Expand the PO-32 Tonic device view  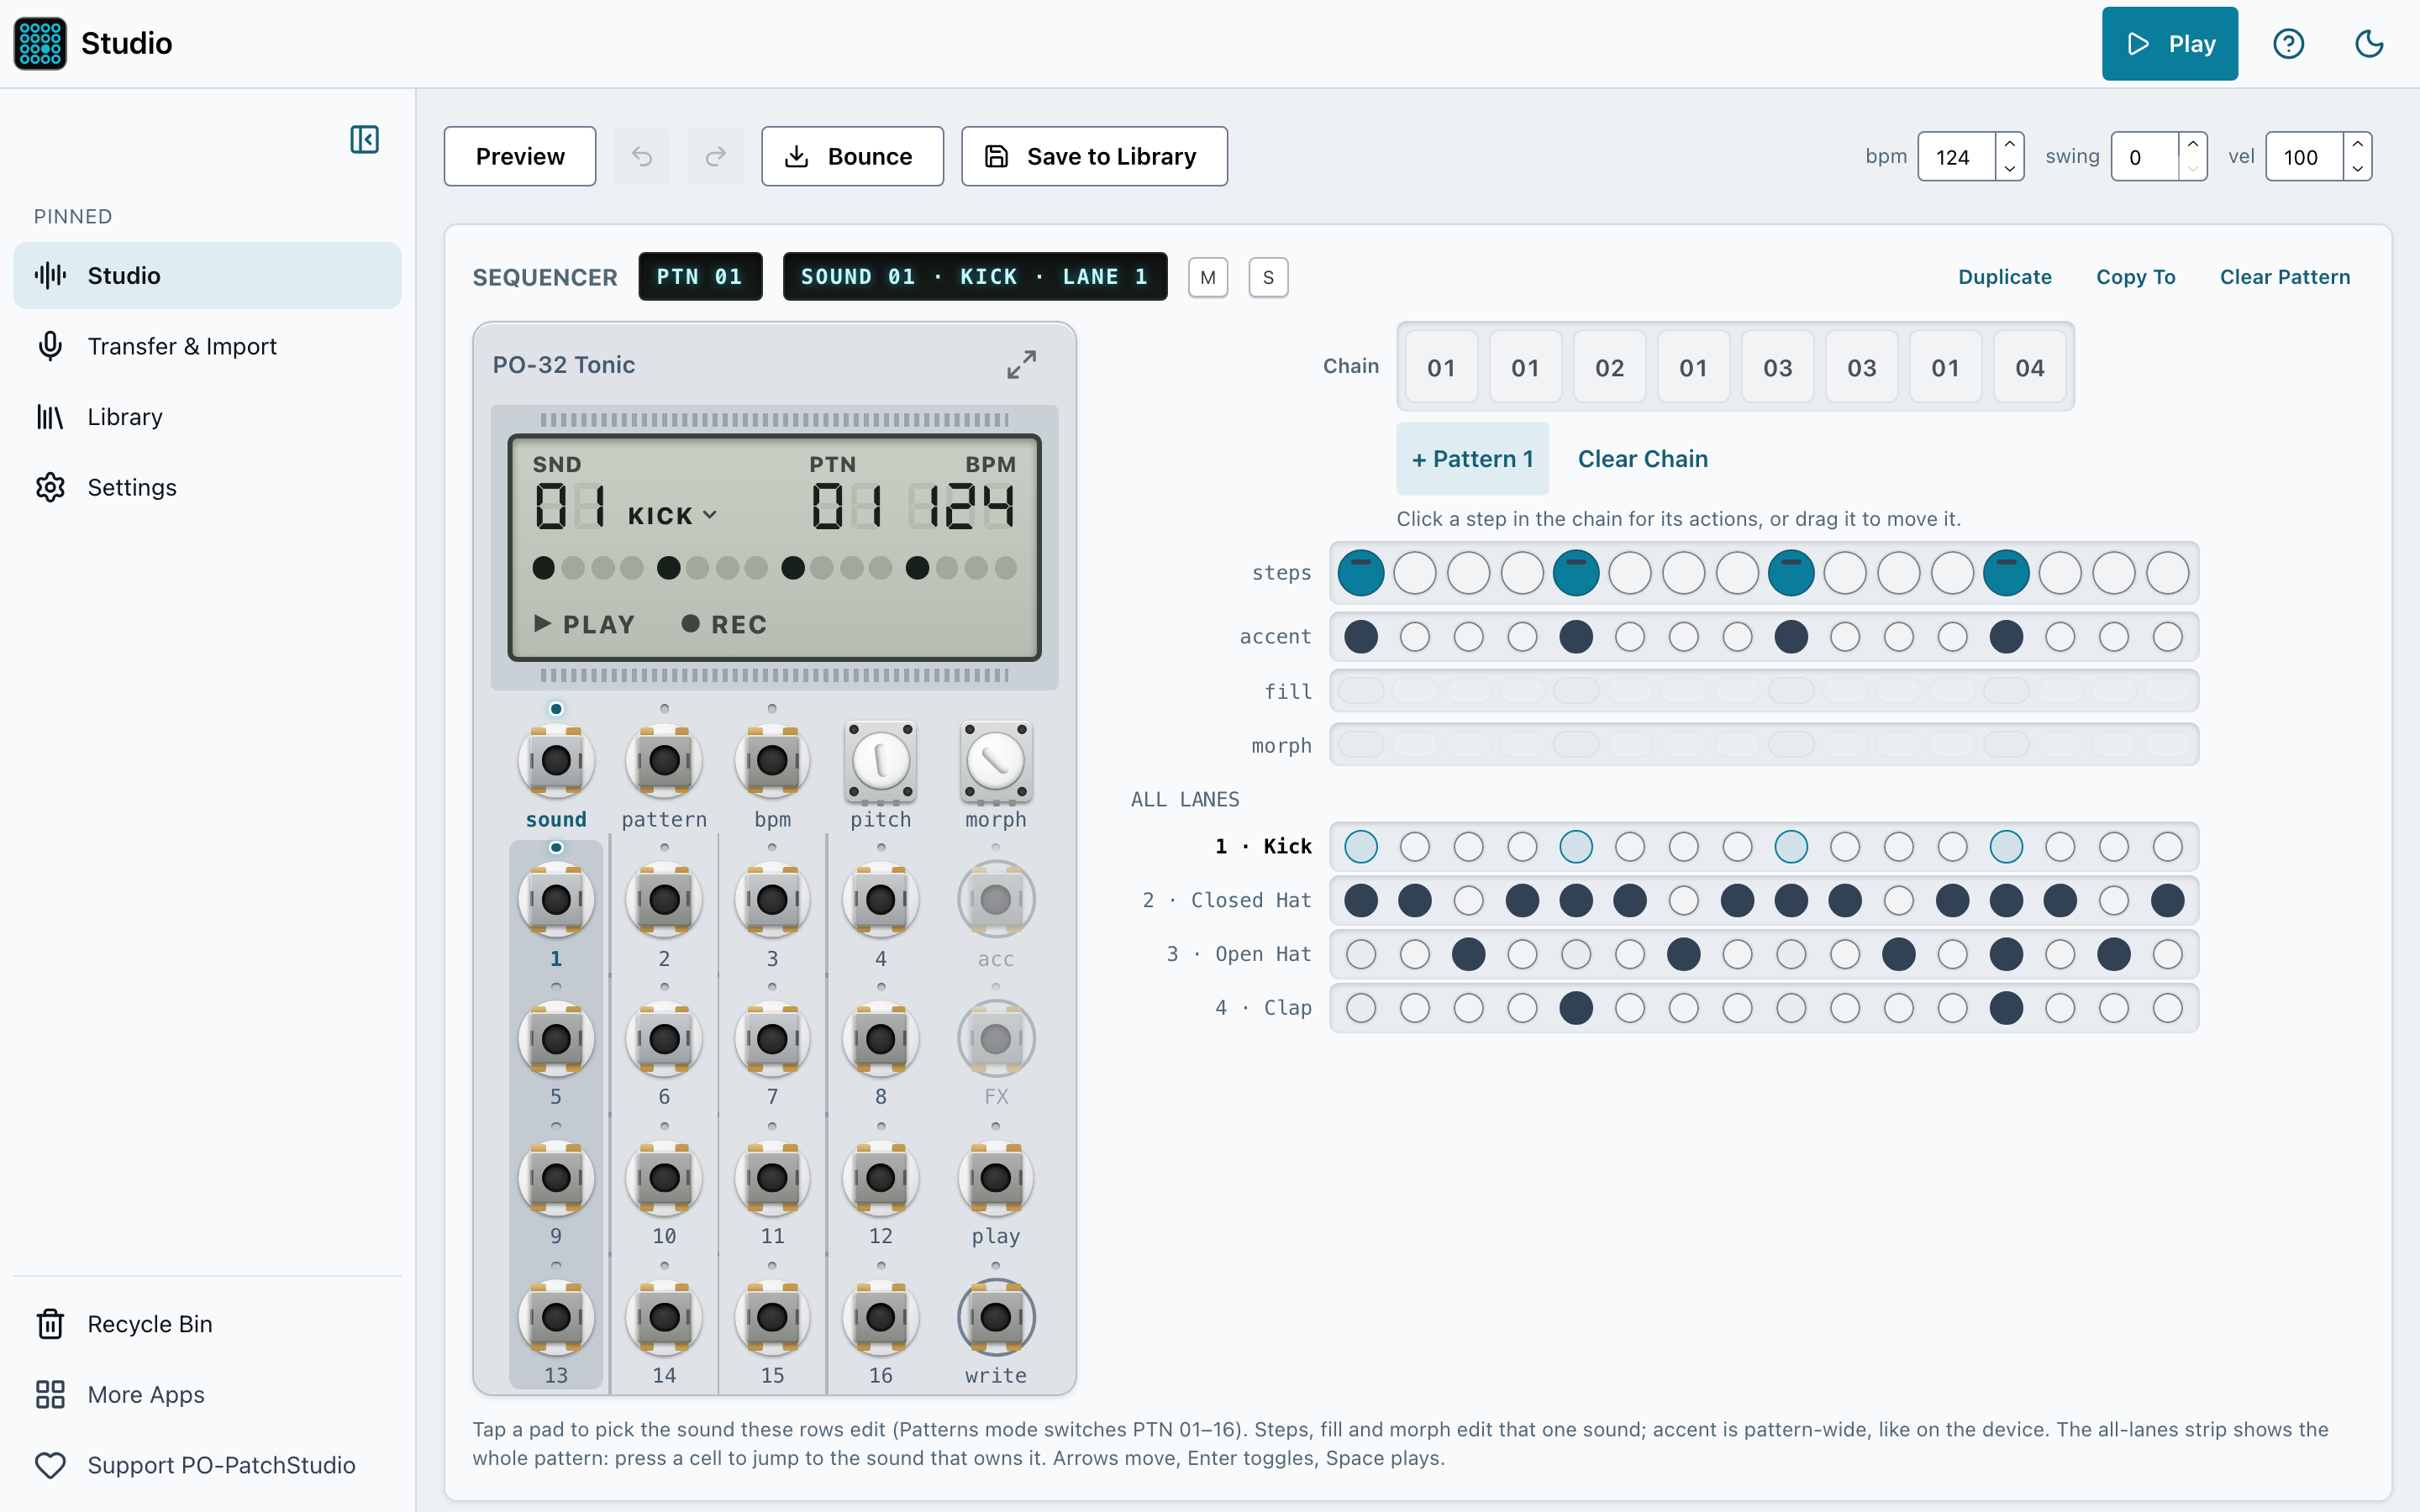click(x=1021, y=364)
